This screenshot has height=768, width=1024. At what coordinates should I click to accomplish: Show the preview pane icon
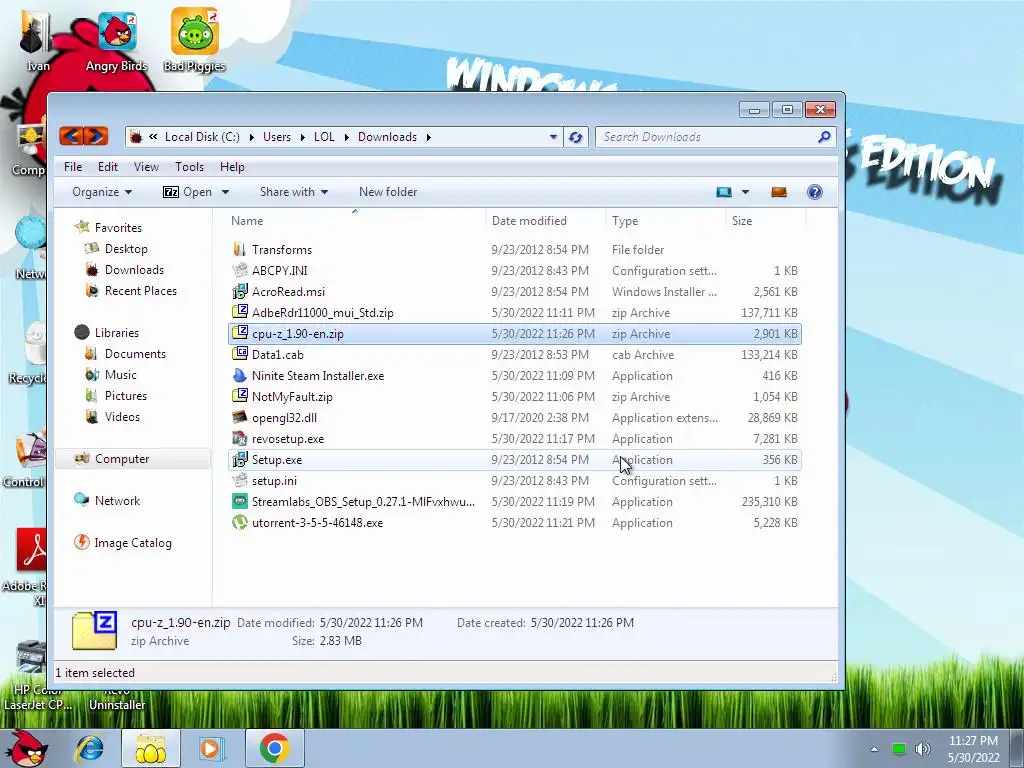[779, 192]
